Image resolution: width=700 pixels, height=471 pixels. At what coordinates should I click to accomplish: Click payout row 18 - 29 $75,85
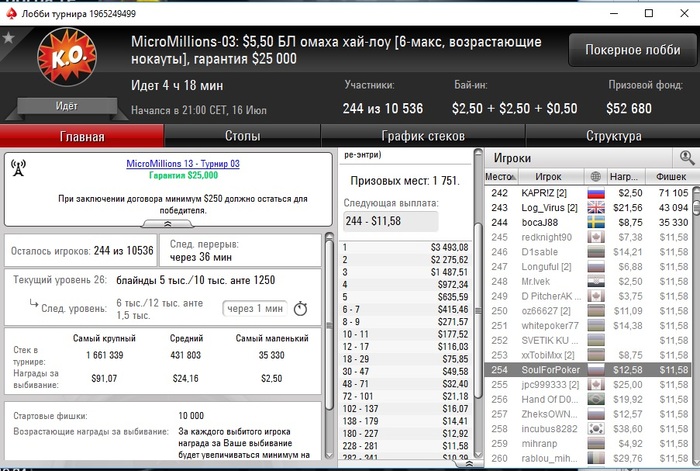point(405,359)
